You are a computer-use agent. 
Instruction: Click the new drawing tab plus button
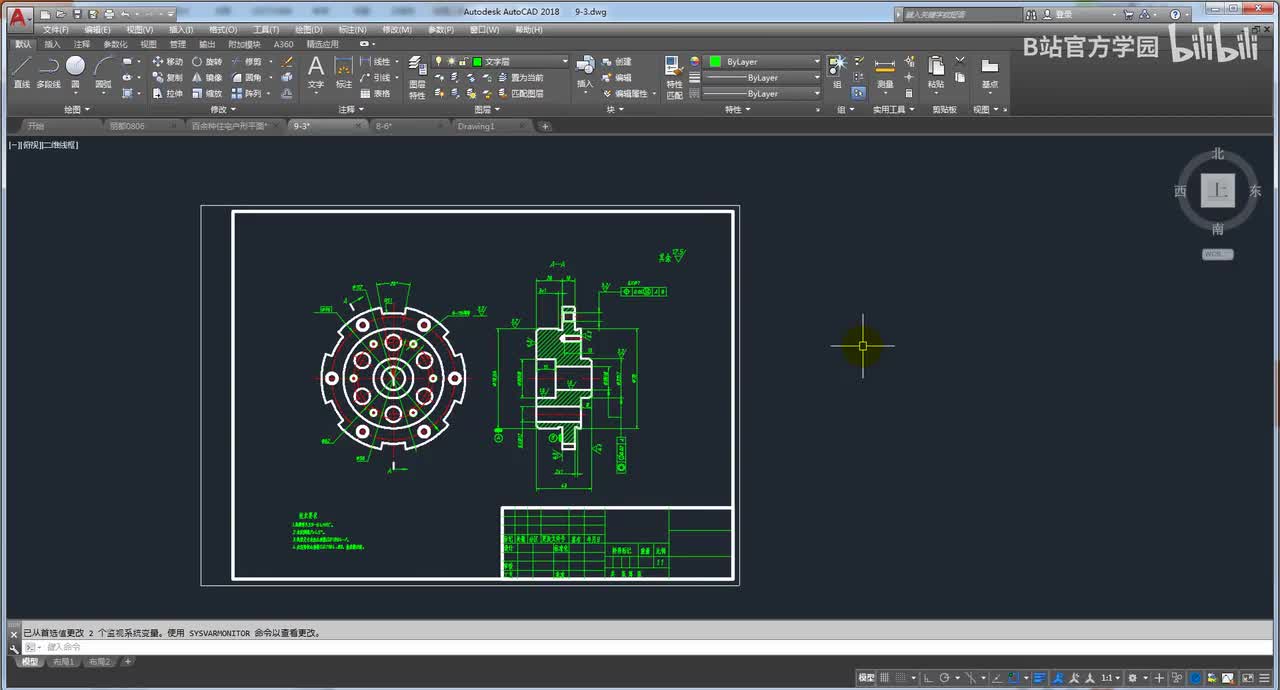coord(545,127)
